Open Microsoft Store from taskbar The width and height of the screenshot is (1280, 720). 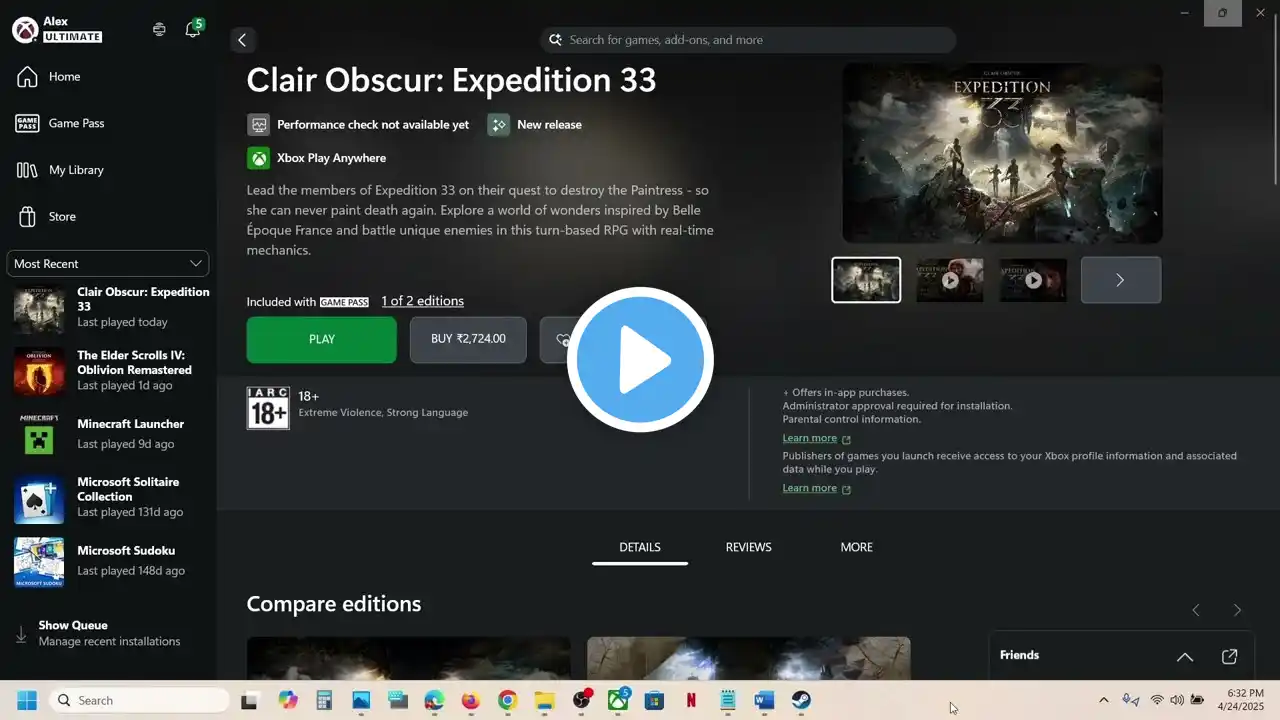(x=654, y=701)
